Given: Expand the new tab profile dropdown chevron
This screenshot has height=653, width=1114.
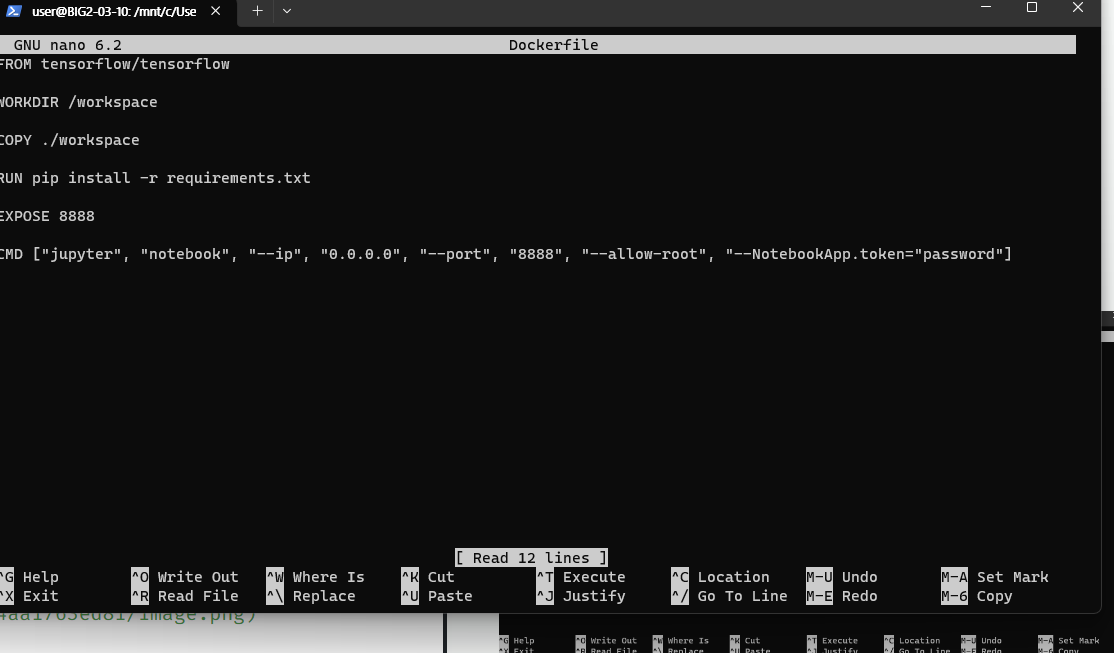Looking at the screenshot, I should tap(287, 11).
